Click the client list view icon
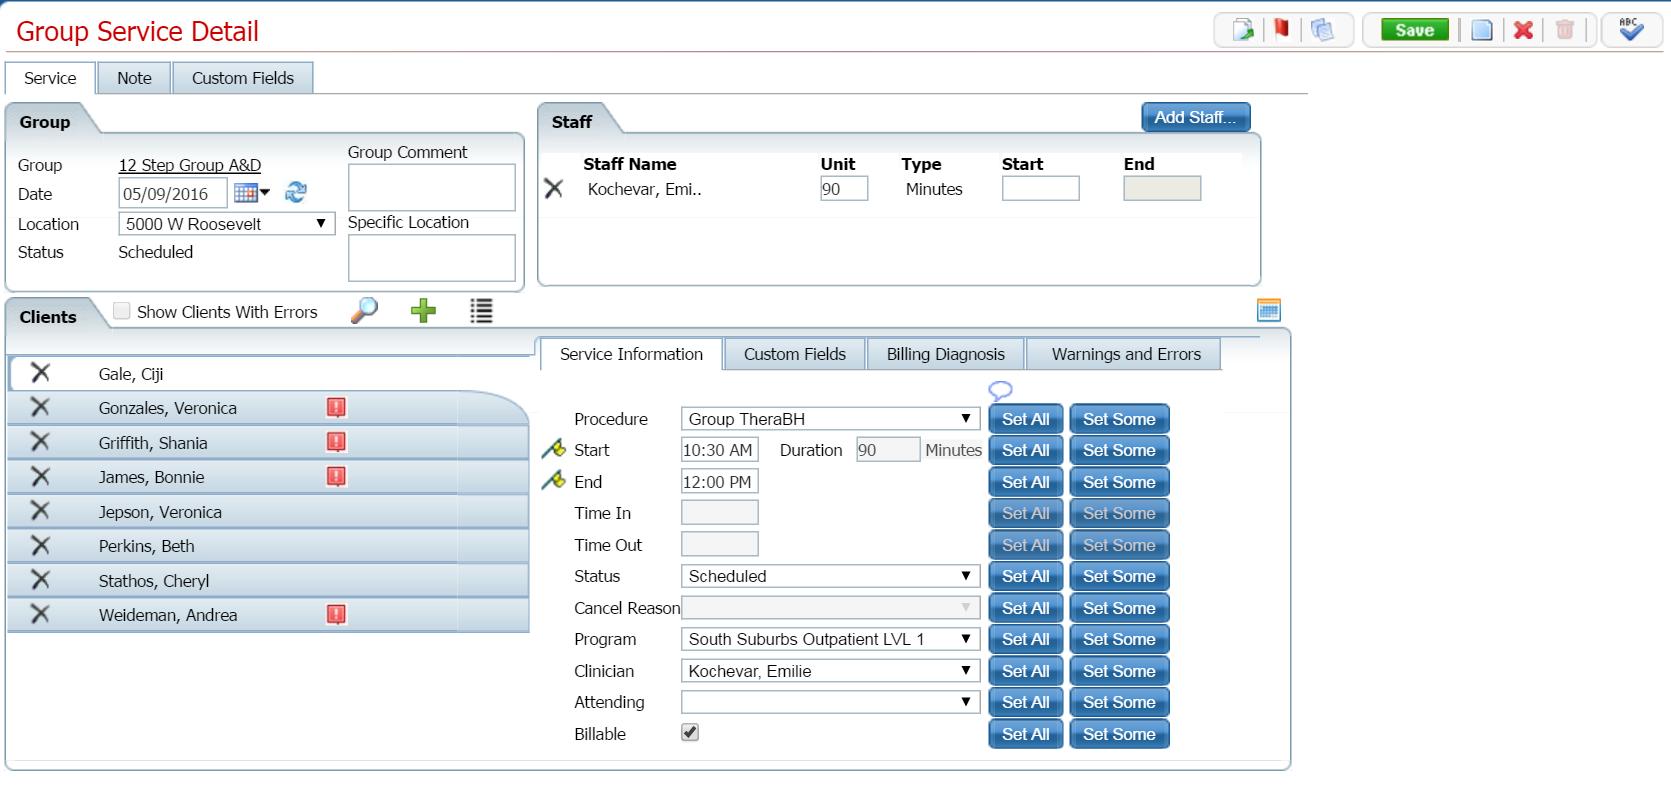Image resolution: width=1671 pixels, height=792 pixels. coord(481,311)
